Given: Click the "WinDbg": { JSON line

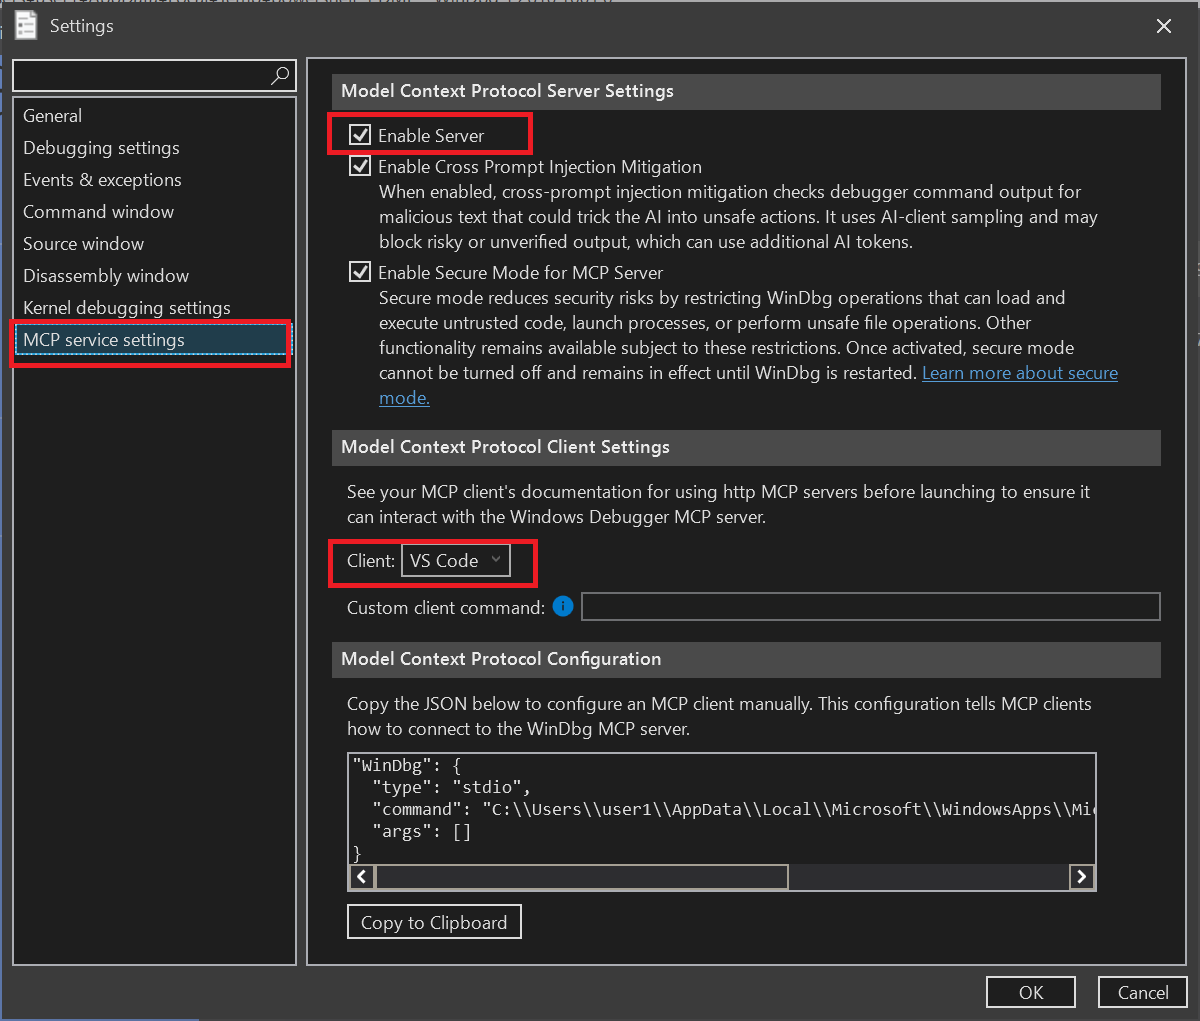Looking at the screenshot, I should 407,765.
